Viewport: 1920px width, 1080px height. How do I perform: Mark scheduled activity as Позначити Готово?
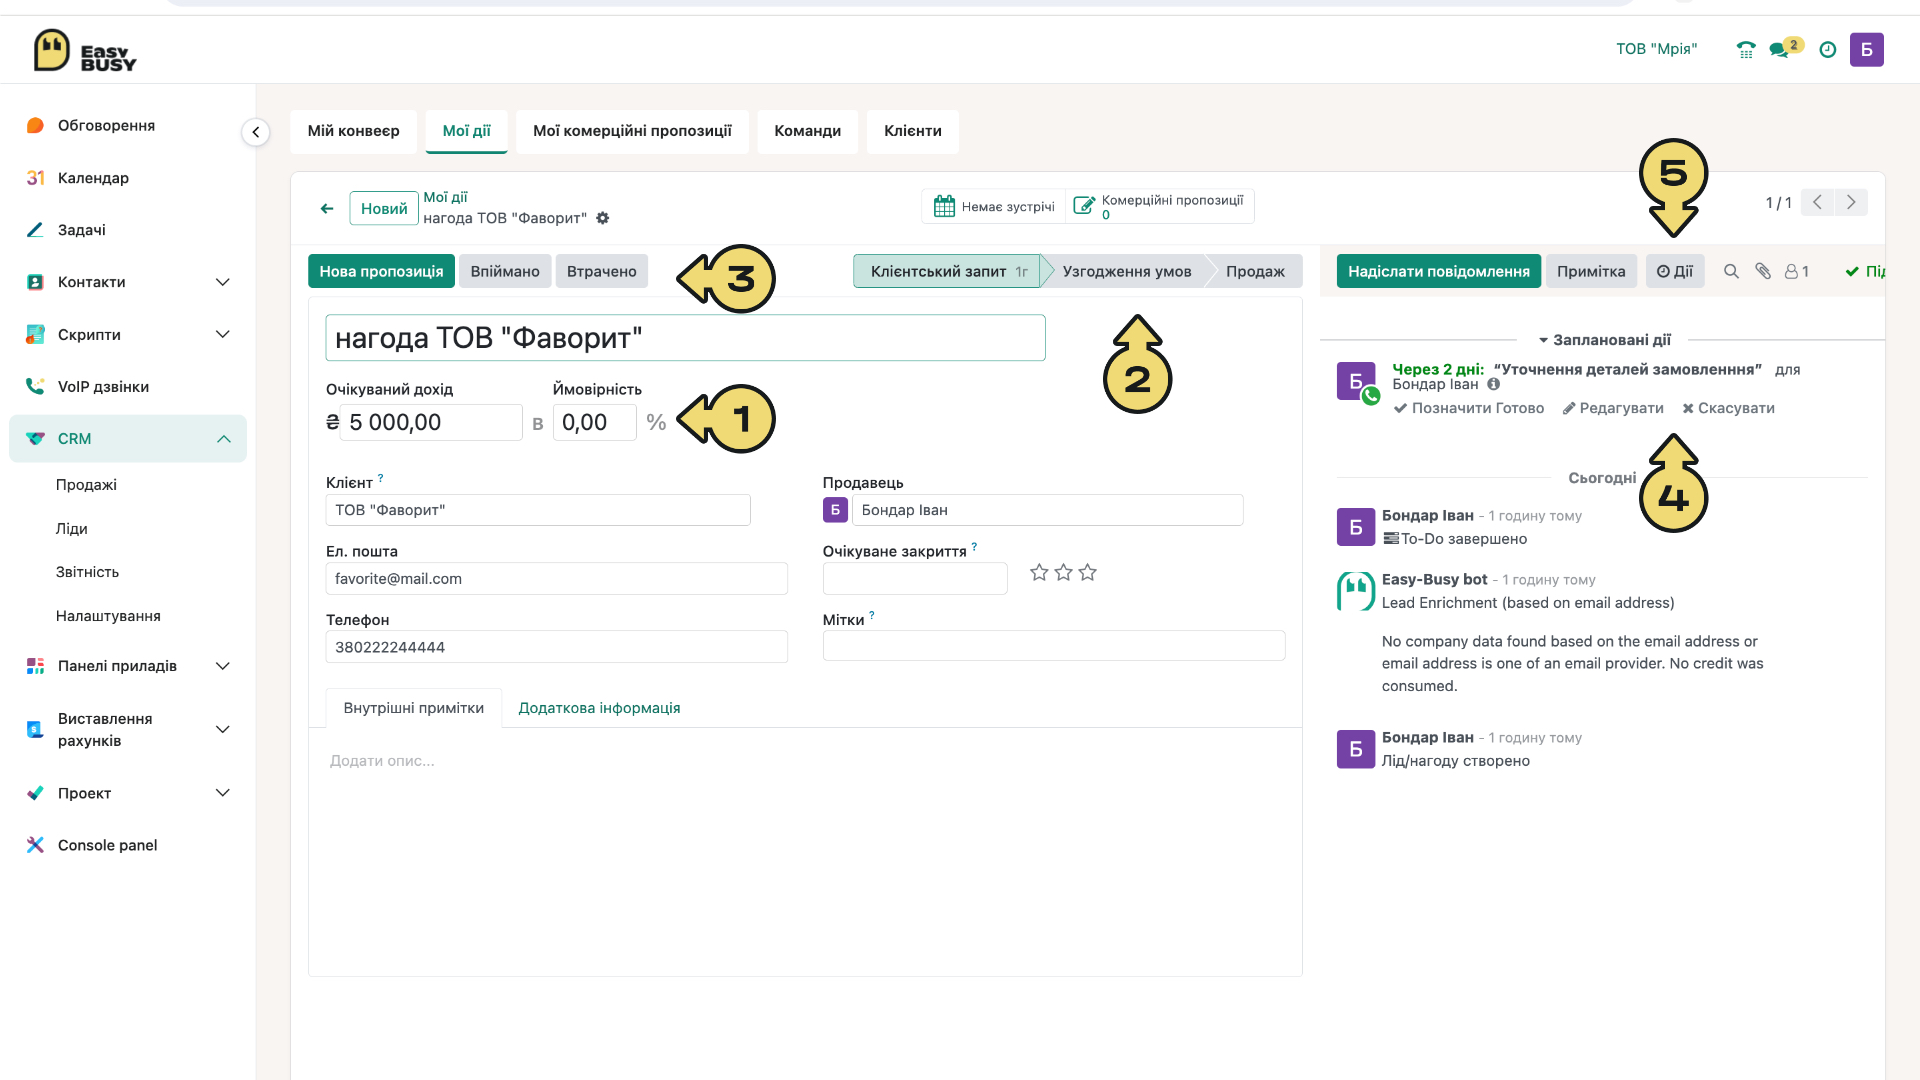point(1469,408)
